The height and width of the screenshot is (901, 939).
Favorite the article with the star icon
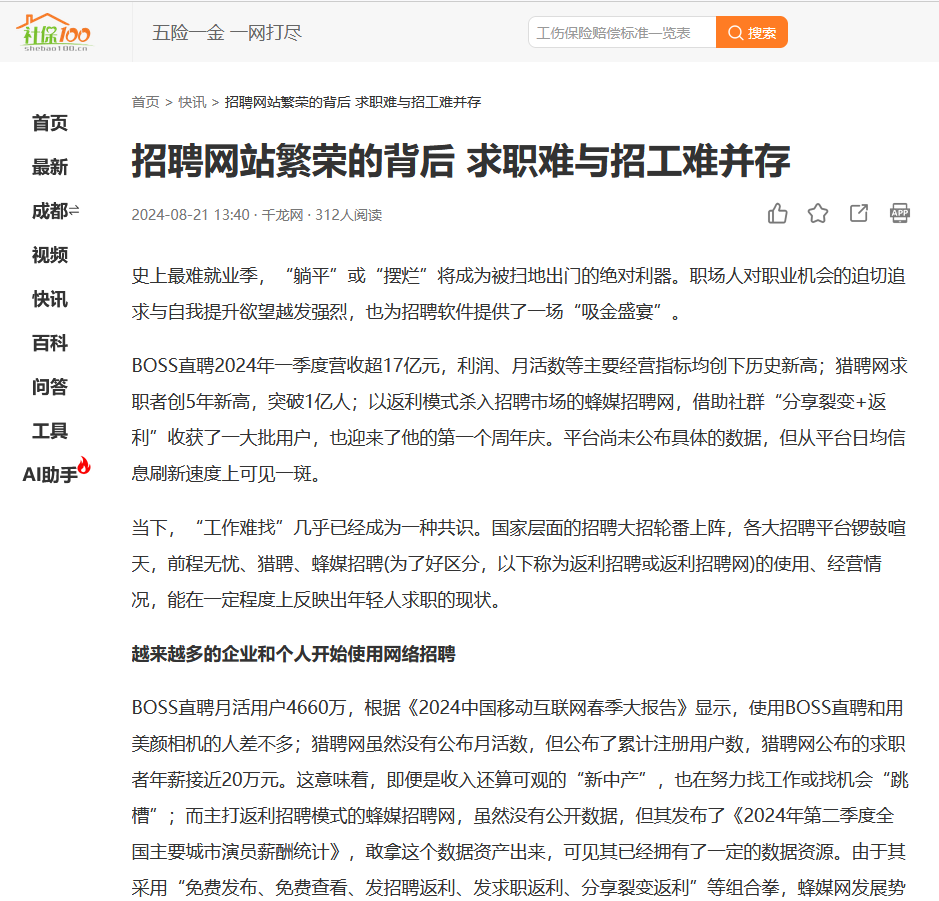coord(818,213)
